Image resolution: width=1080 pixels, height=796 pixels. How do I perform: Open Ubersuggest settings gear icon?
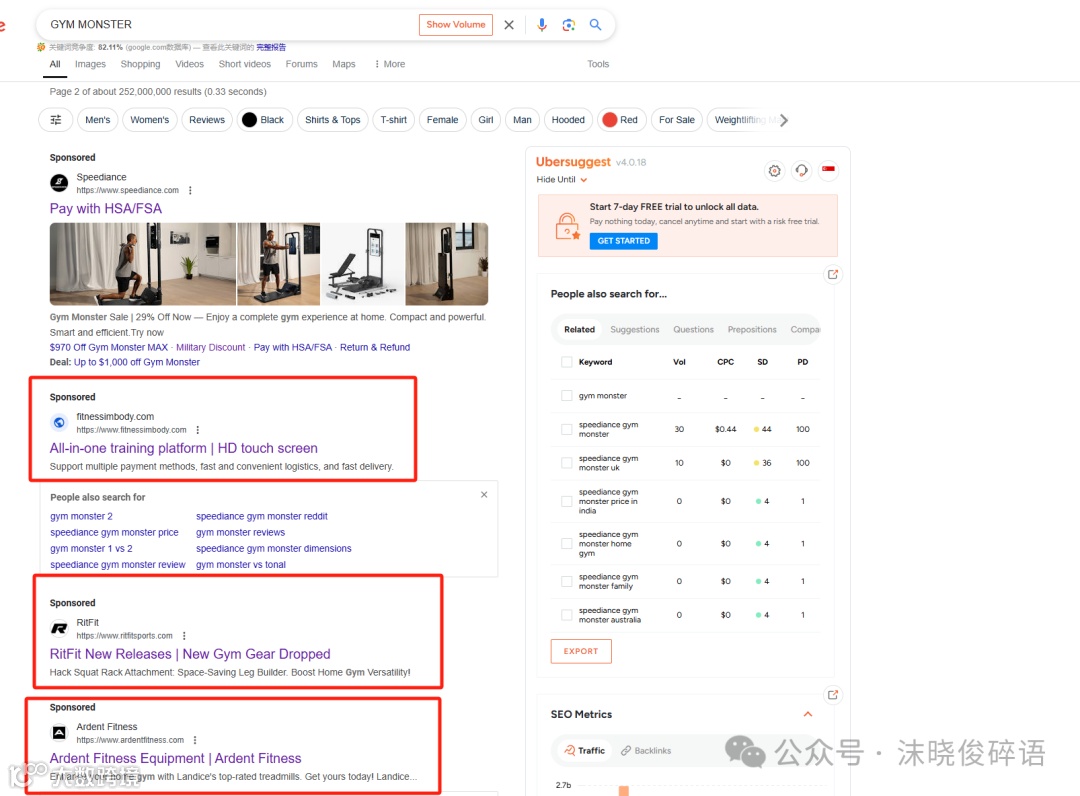(774, 171)
